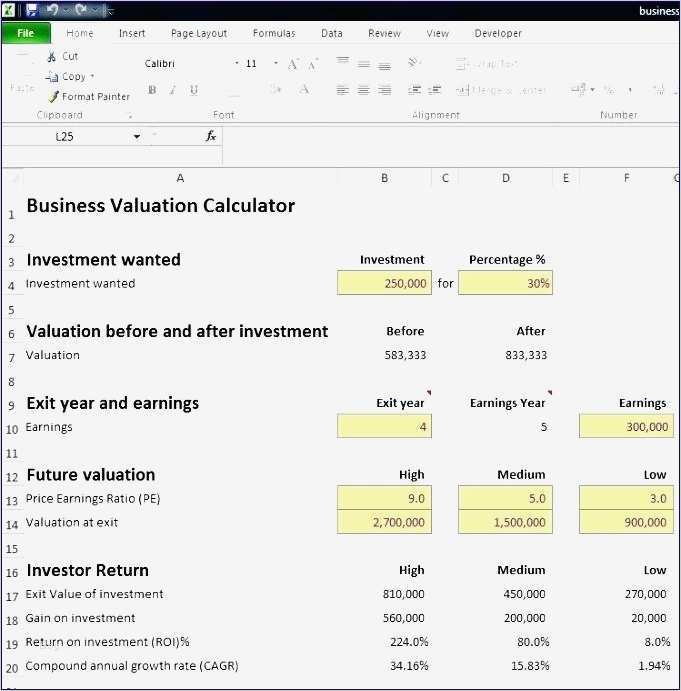
Task: Switch to the Page Layout tab
Action: pyautogui.click(x=199, y=33)
